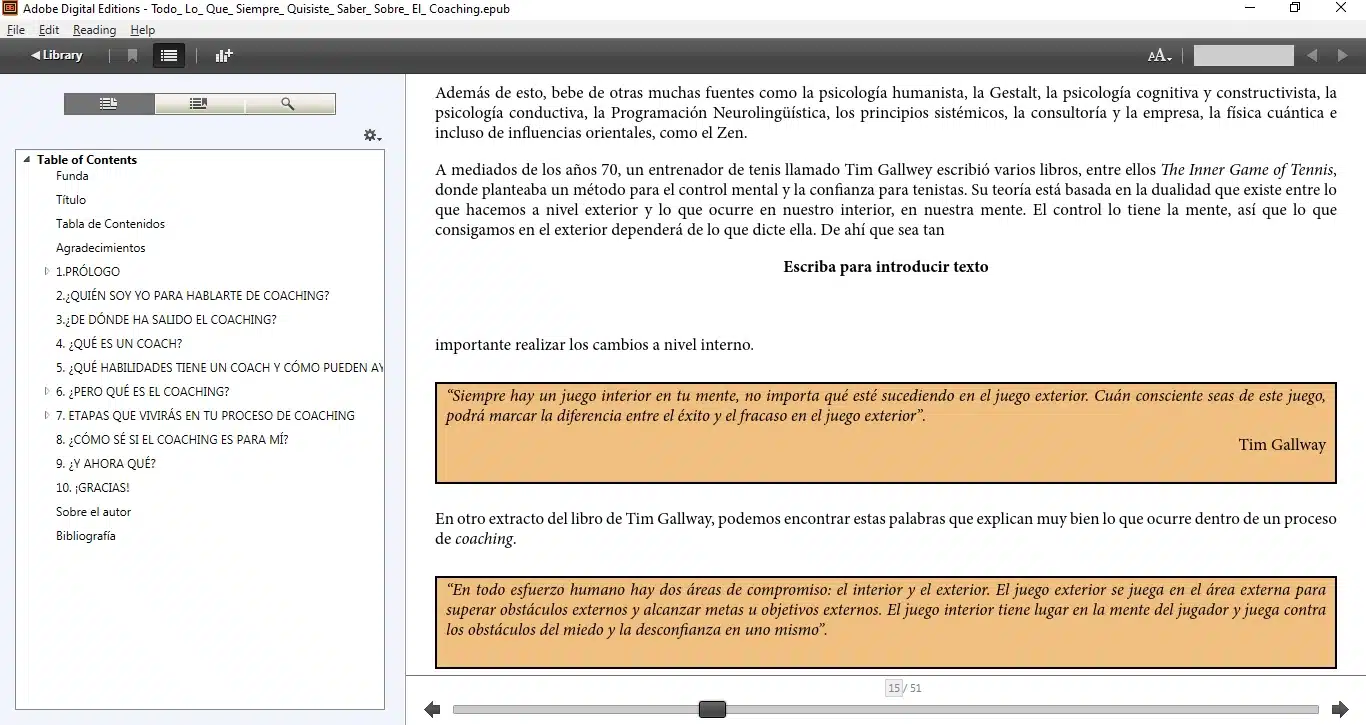
Task: Open 3.¿DE DÓNDE HA SALIDO EL COACHING?
Action: click(166, 320)
